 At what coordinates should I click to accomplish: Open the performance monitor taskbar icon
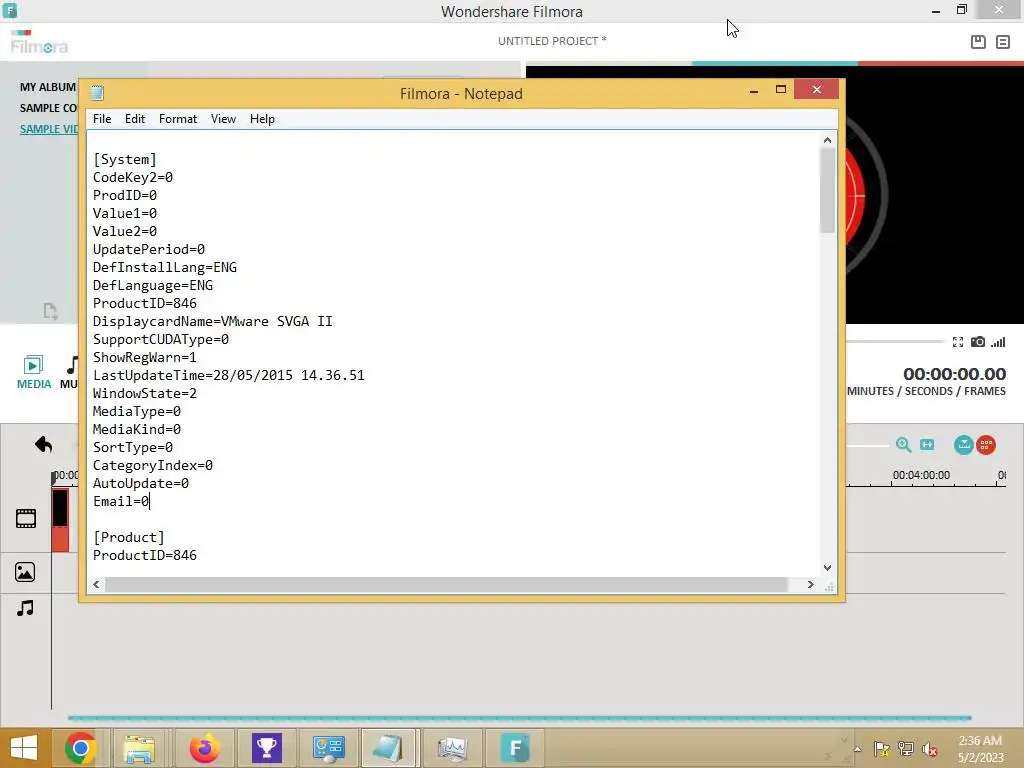tap(452, 748)
